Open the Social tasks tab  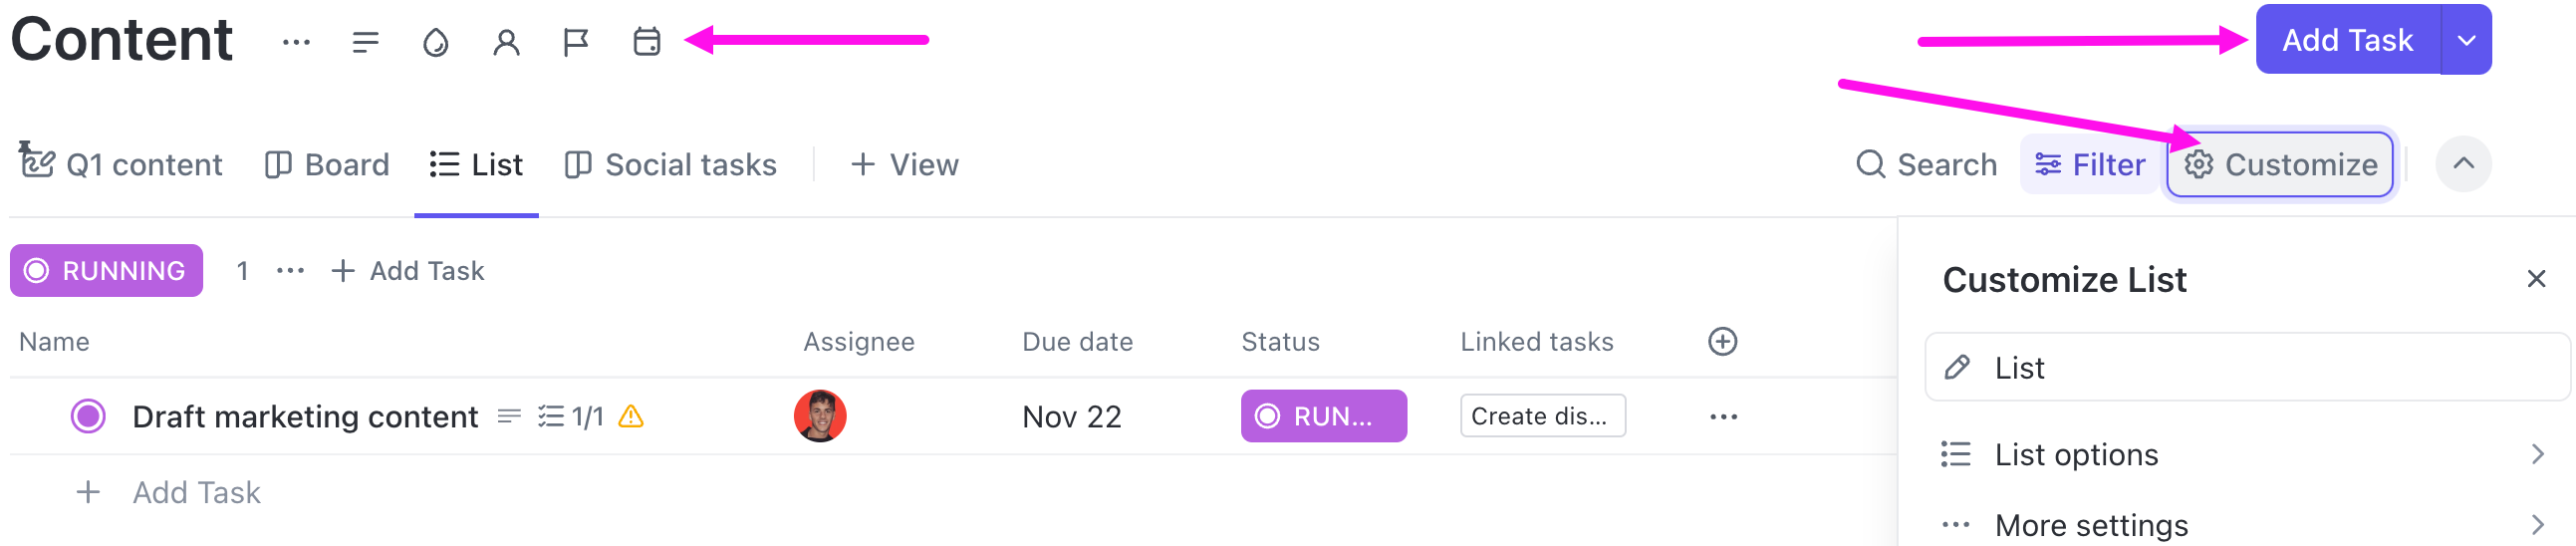point(671,164)
